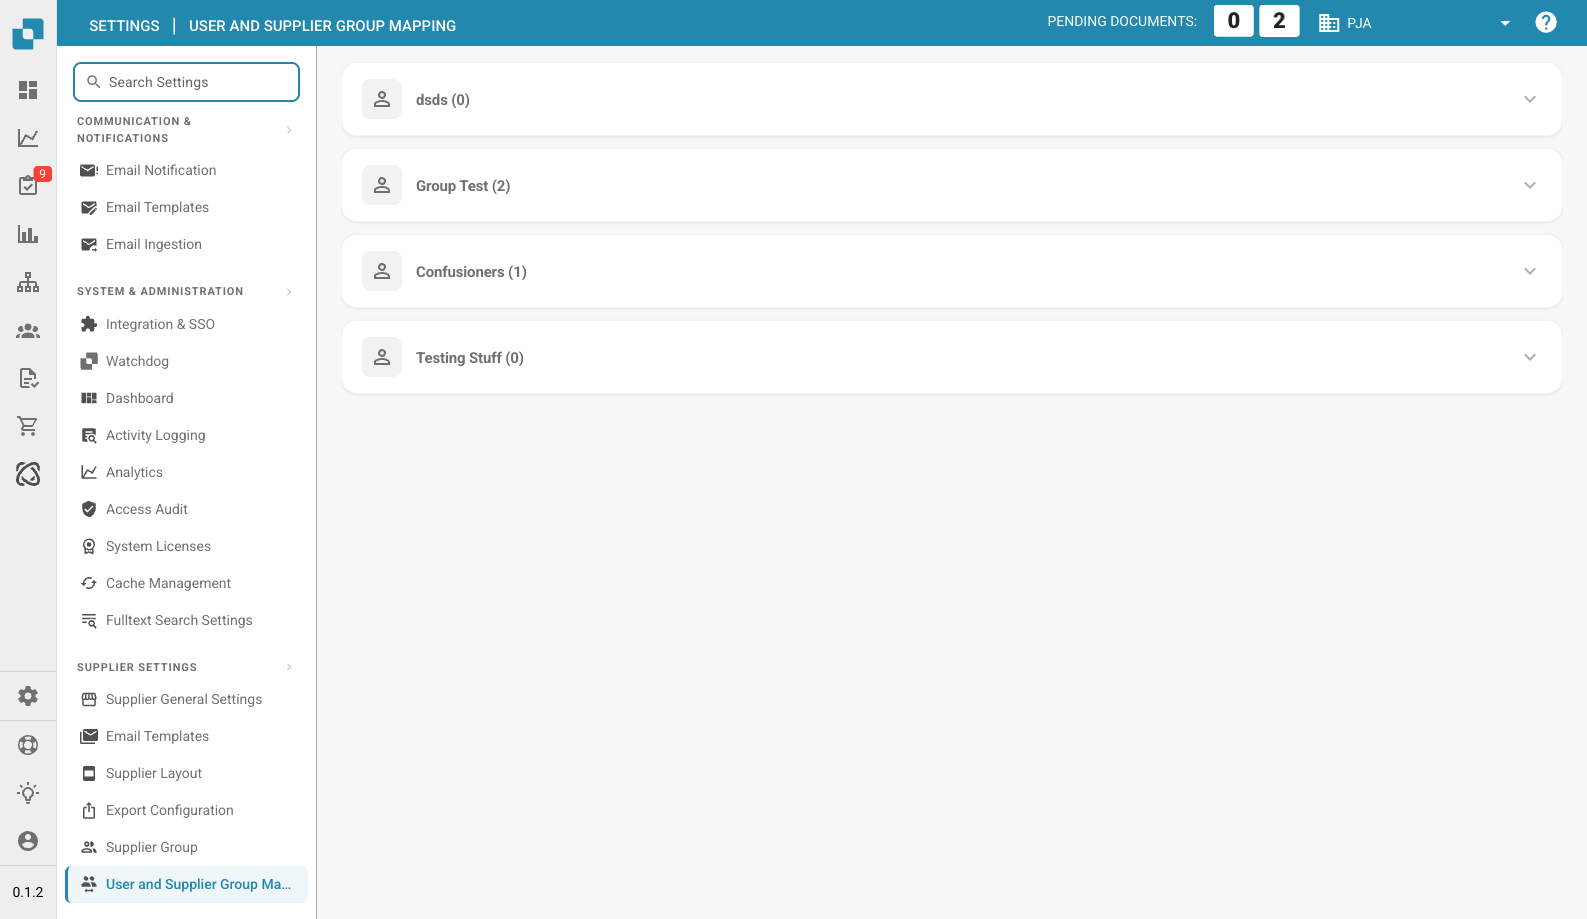Open the document approval rail icon
The image size is (1587, 919).
point(28,378)
